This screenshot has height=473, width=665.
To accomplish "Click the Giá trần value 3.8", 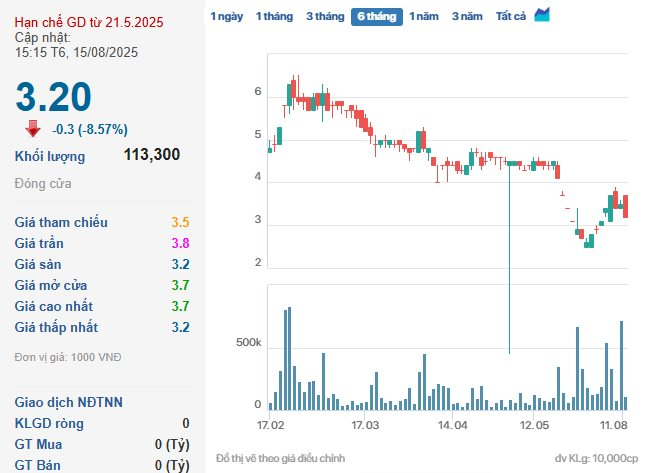I will (180, 243).
